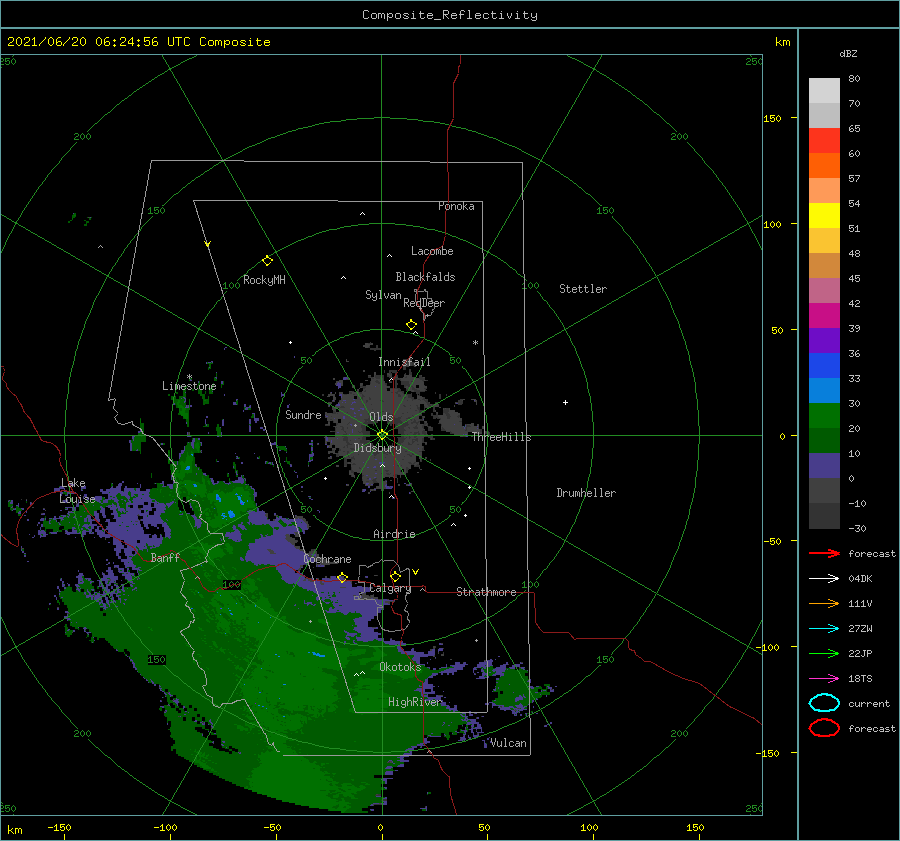Click the Lacombe city label

click(432, 251)
